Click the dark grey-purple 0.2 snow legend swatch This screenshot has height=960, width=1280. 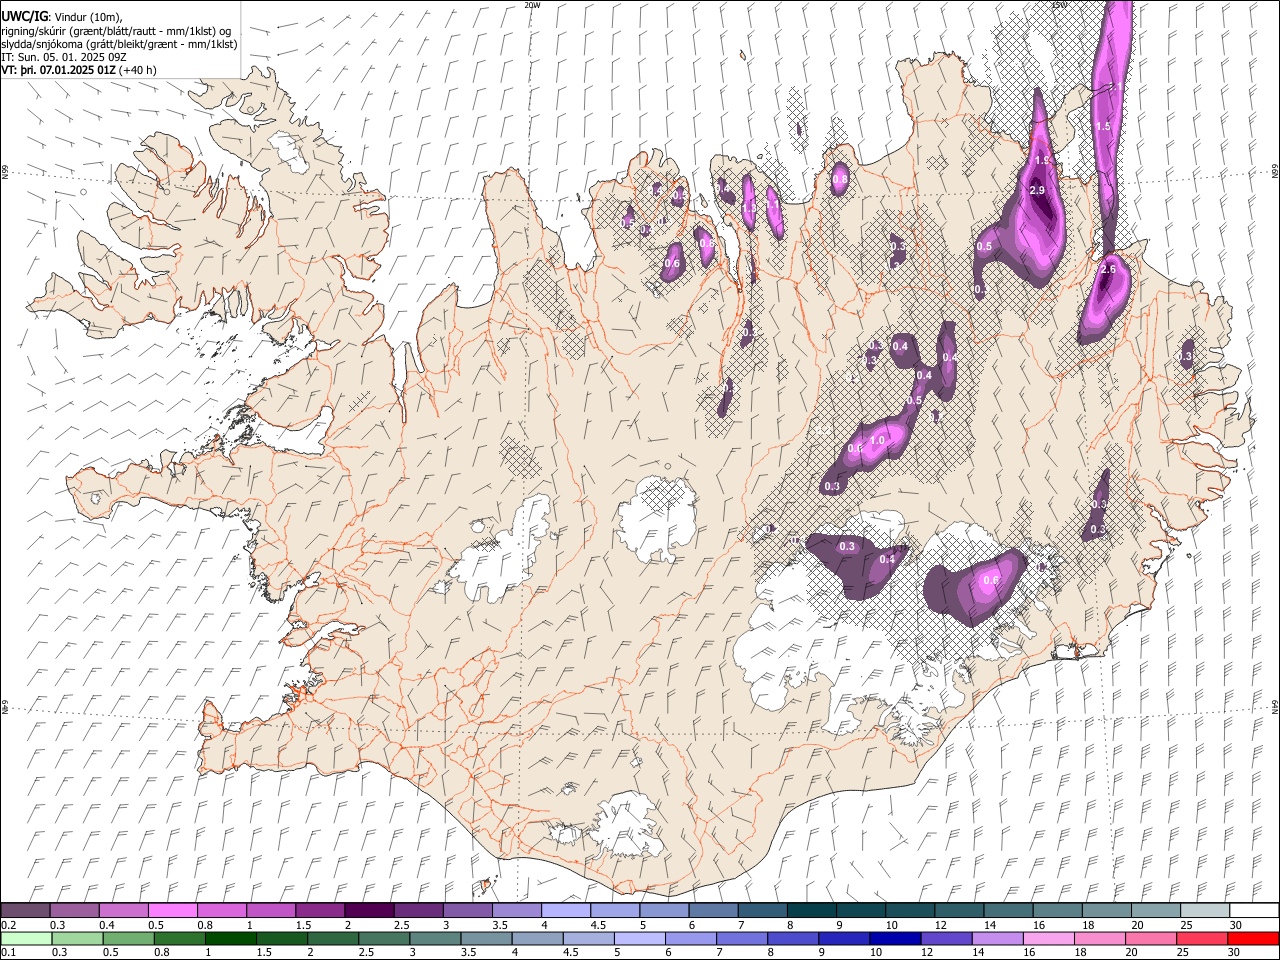point(25,911)
